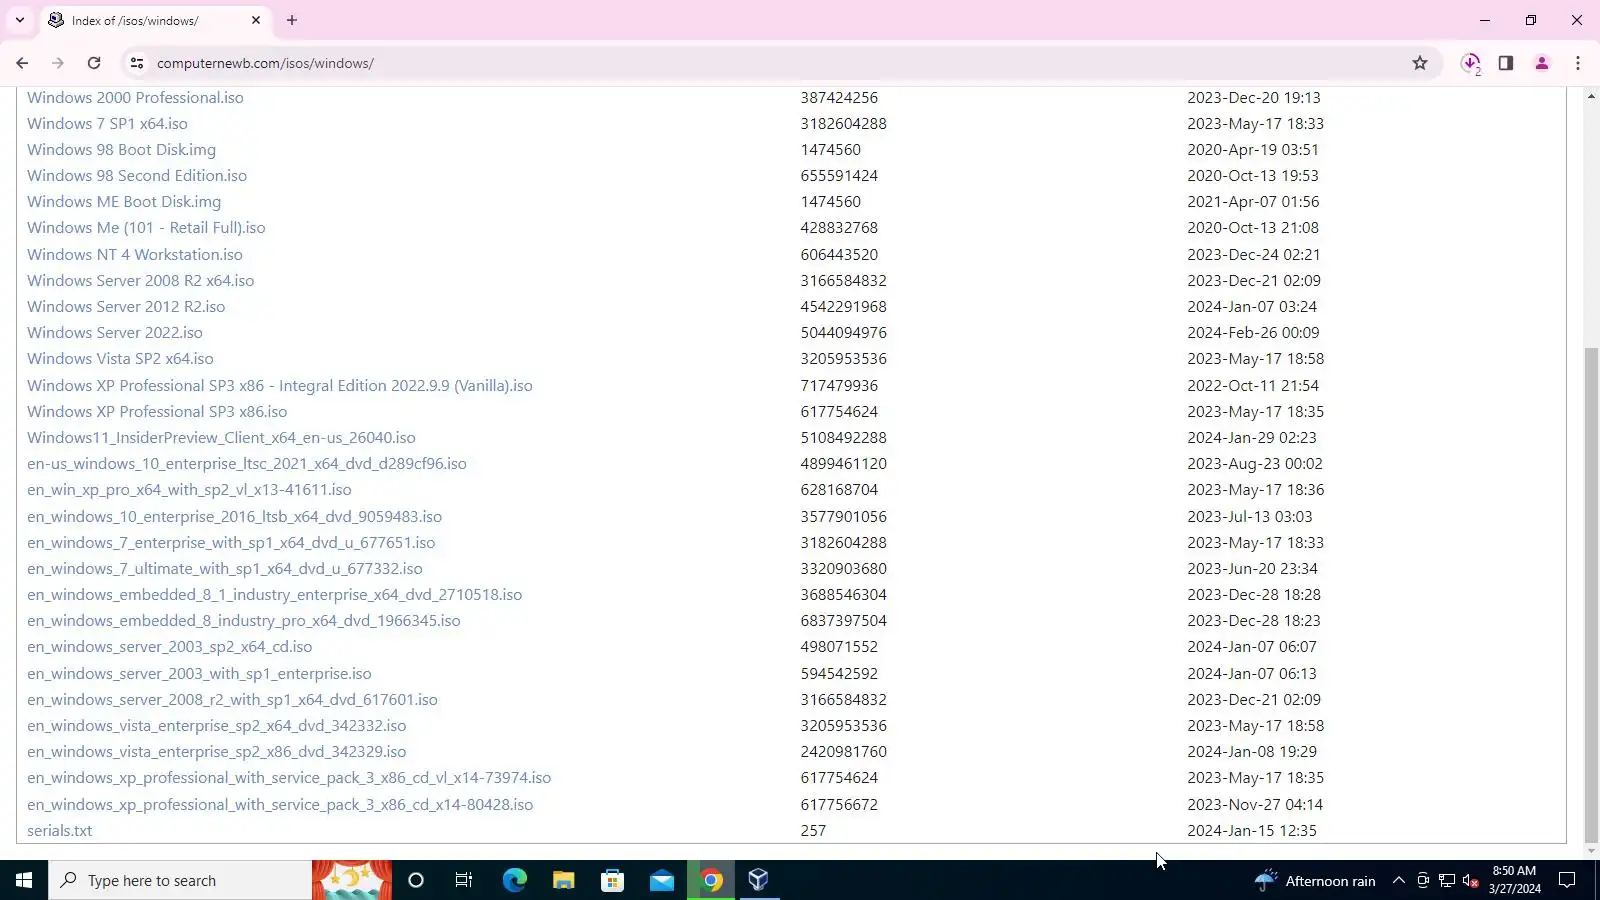This screenshot has width=1600, height=900.
Task: Open the Windows Start menu
Action: pos(24,880)
